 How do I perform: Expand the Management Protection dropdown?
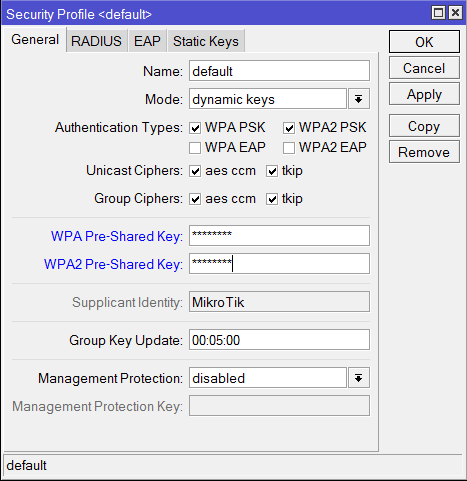pyautogui.click(x=359, y=378)
